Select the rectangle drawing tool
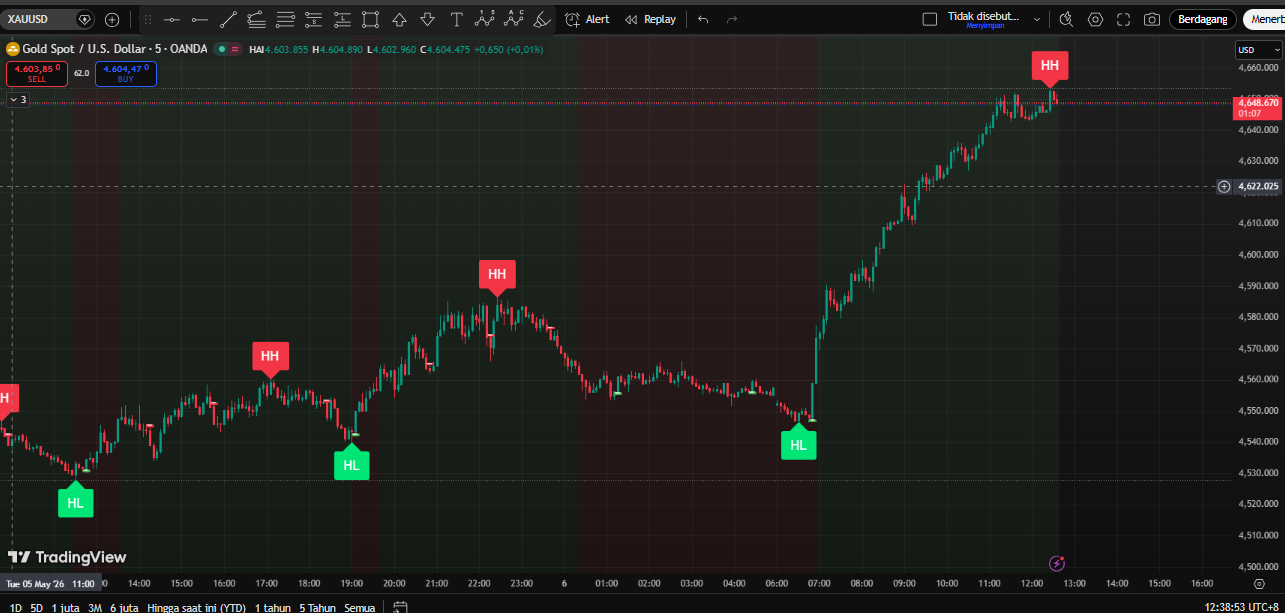The image size is (1285, 613). point(371,19)
